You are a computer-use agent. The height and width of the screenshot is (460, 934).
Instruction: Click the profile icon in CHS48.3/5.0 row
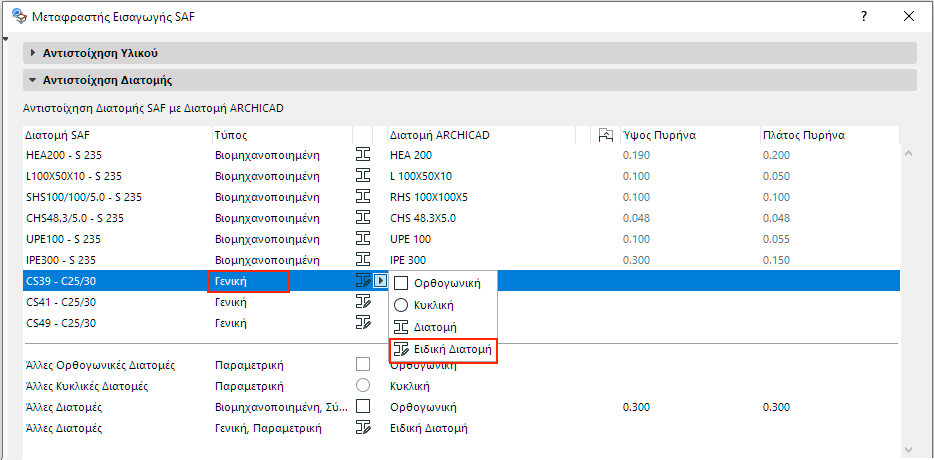(x=363, y=218)
